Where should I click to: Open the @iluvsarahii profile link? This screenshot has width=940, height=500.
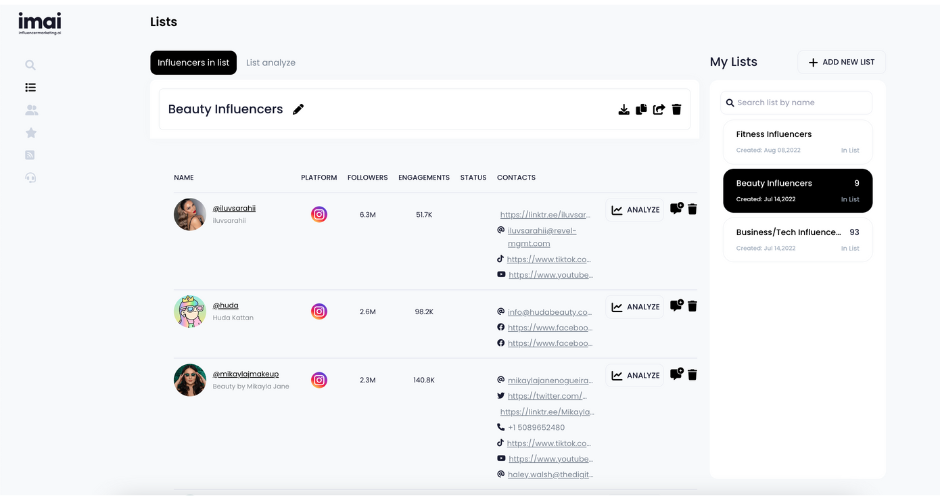[234, 208]
